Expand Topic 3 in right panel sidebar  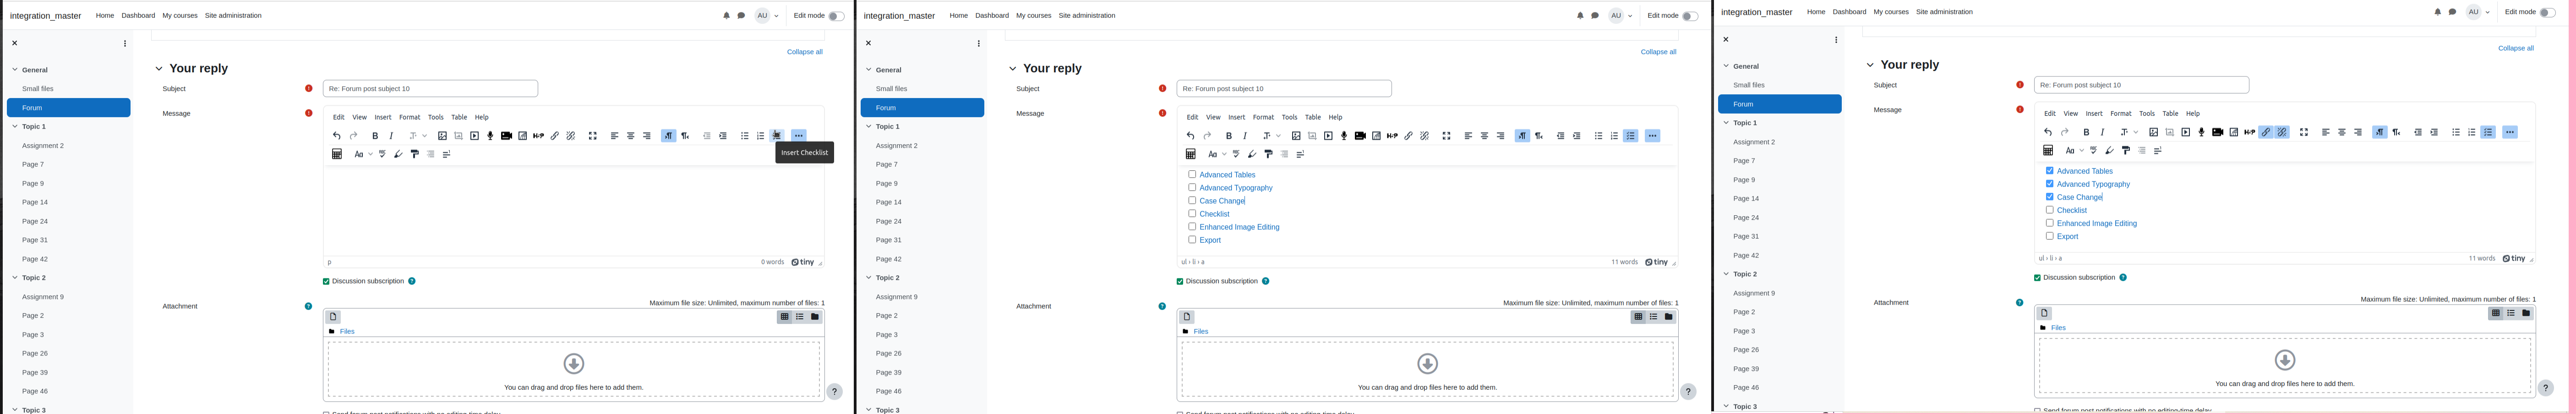(1726, 407)
